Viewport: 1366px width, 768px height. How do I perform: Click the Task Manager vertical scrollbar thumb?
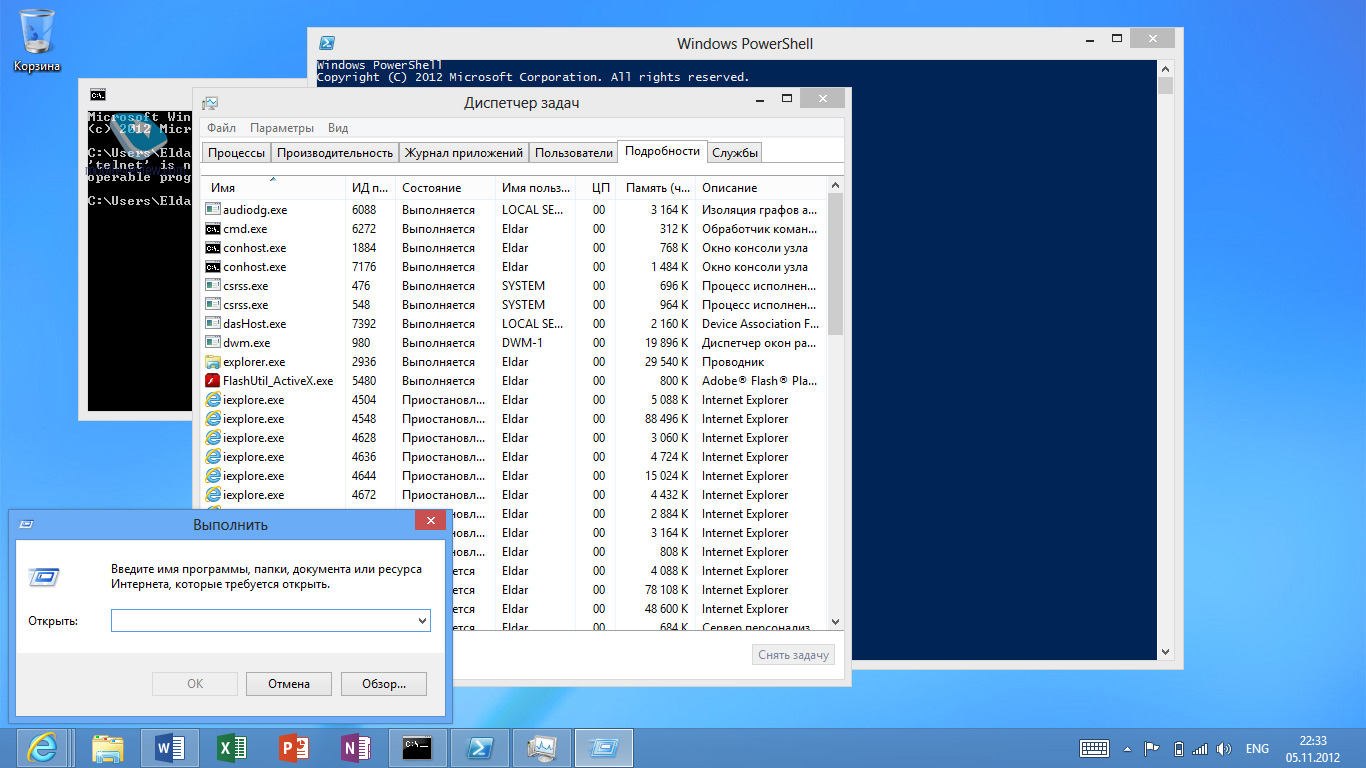point(835,263)
